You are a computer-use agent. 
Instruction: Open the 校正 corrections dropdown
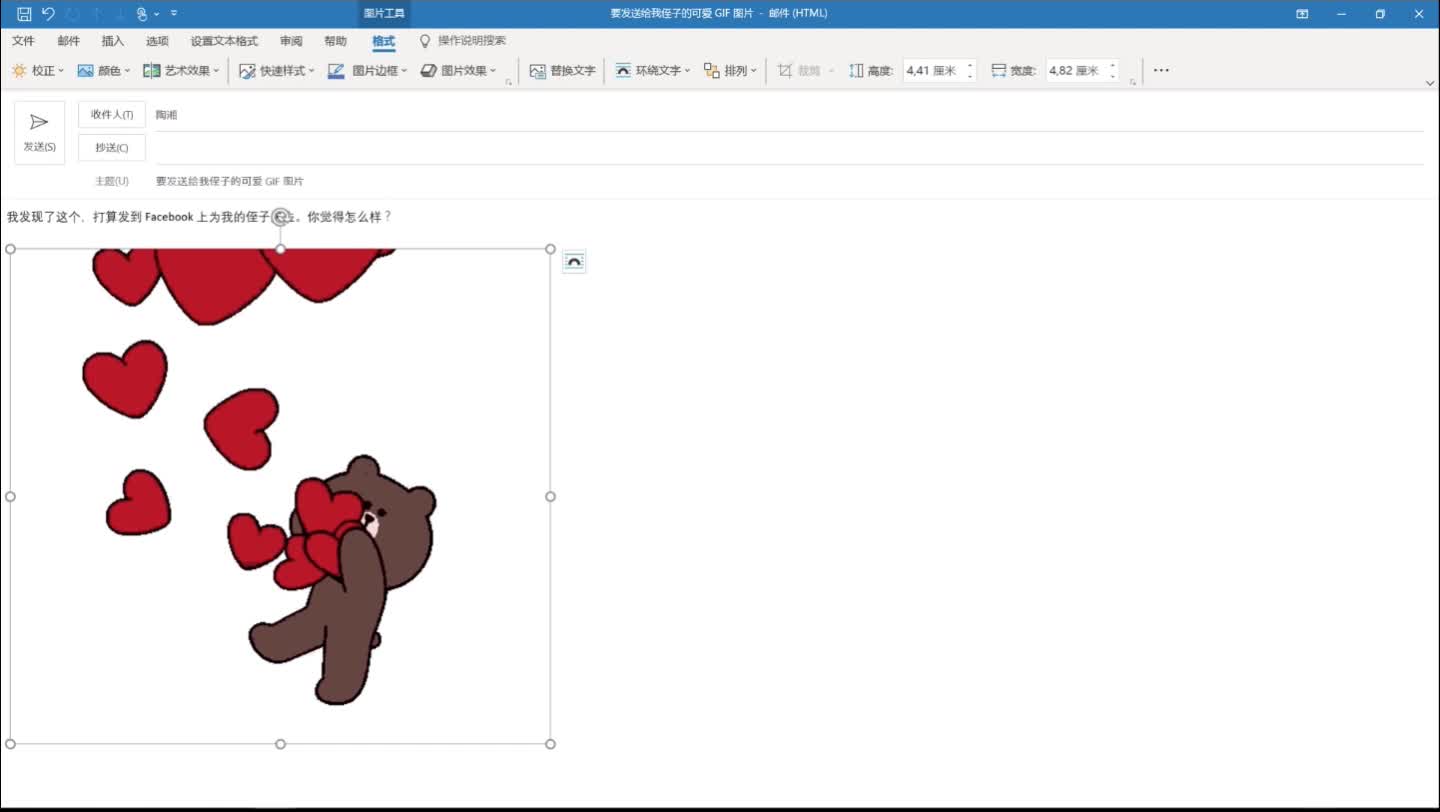coord(38,71)
